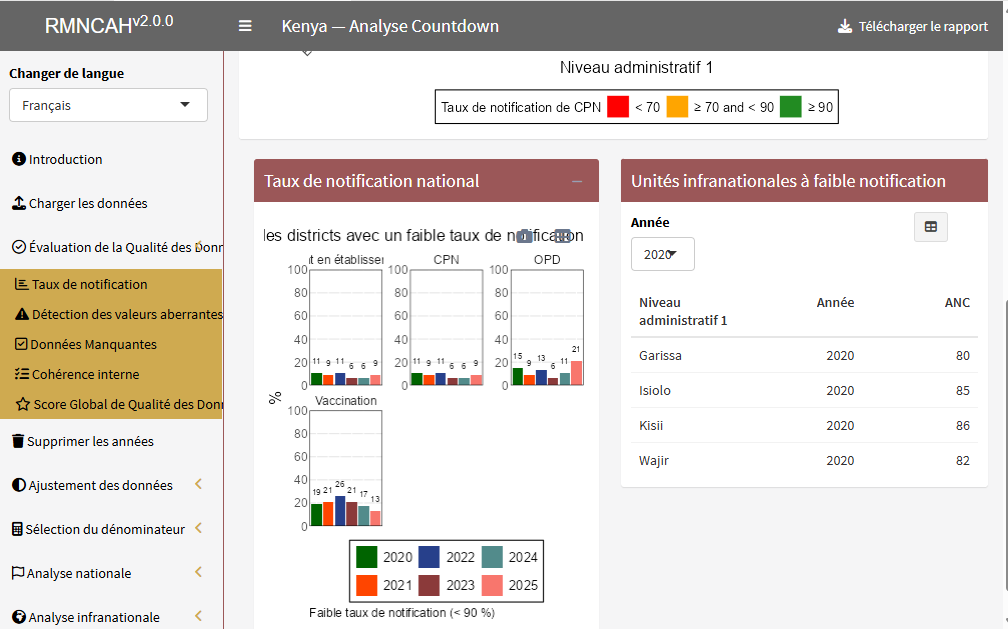Click the list icon beside Cohérence interne
Image resolution: width=1008 pixels, height=629 pixels.
[22, 374]
